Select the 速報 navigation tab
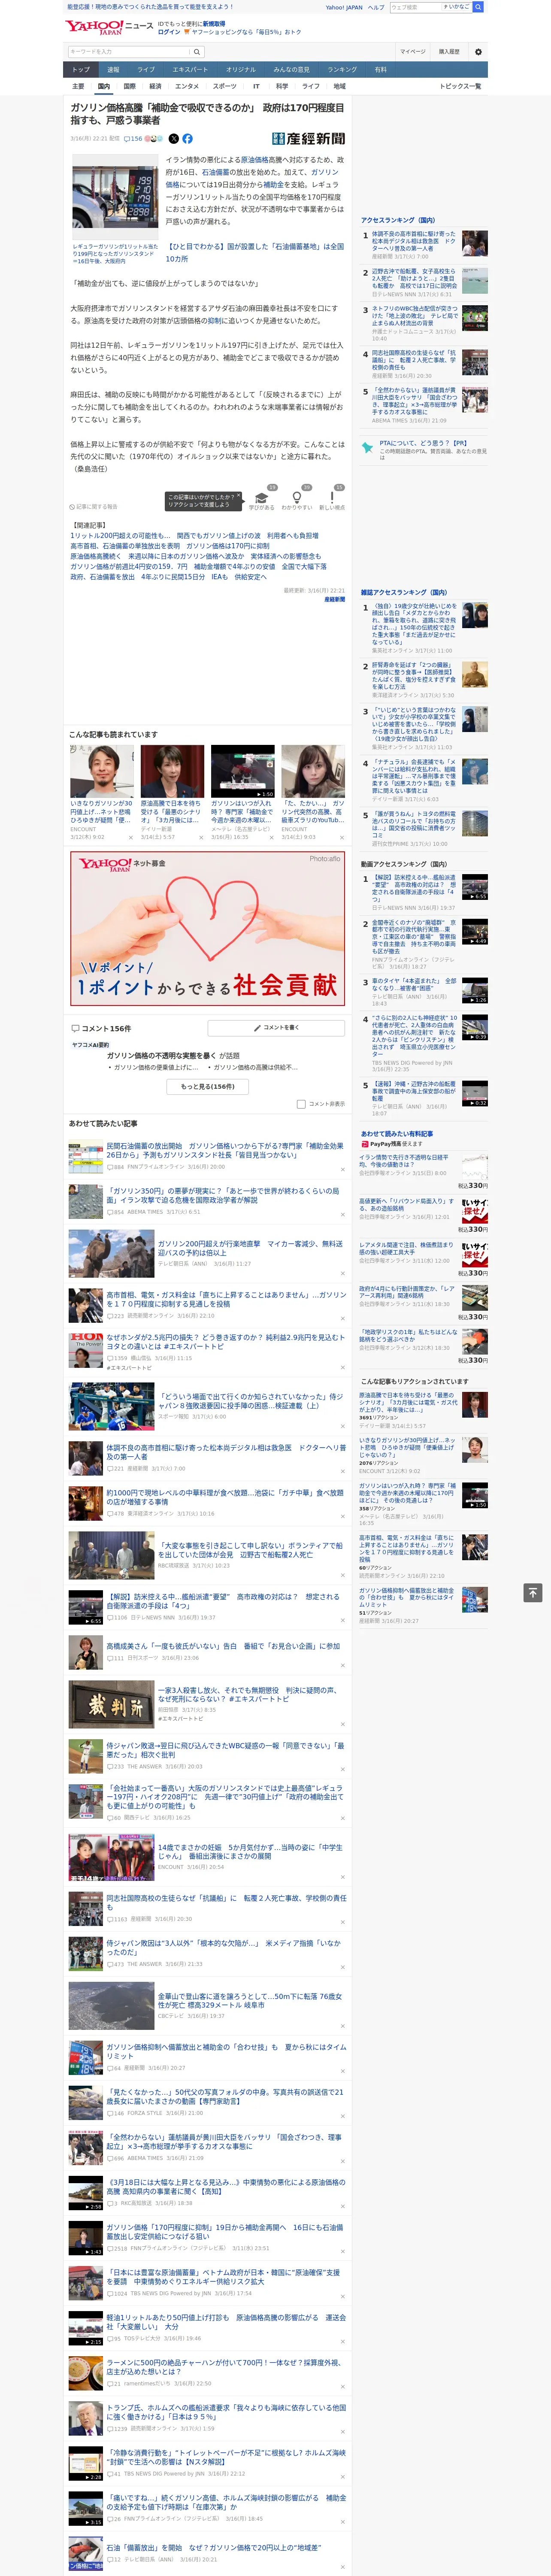 click(x=113, y=70)
